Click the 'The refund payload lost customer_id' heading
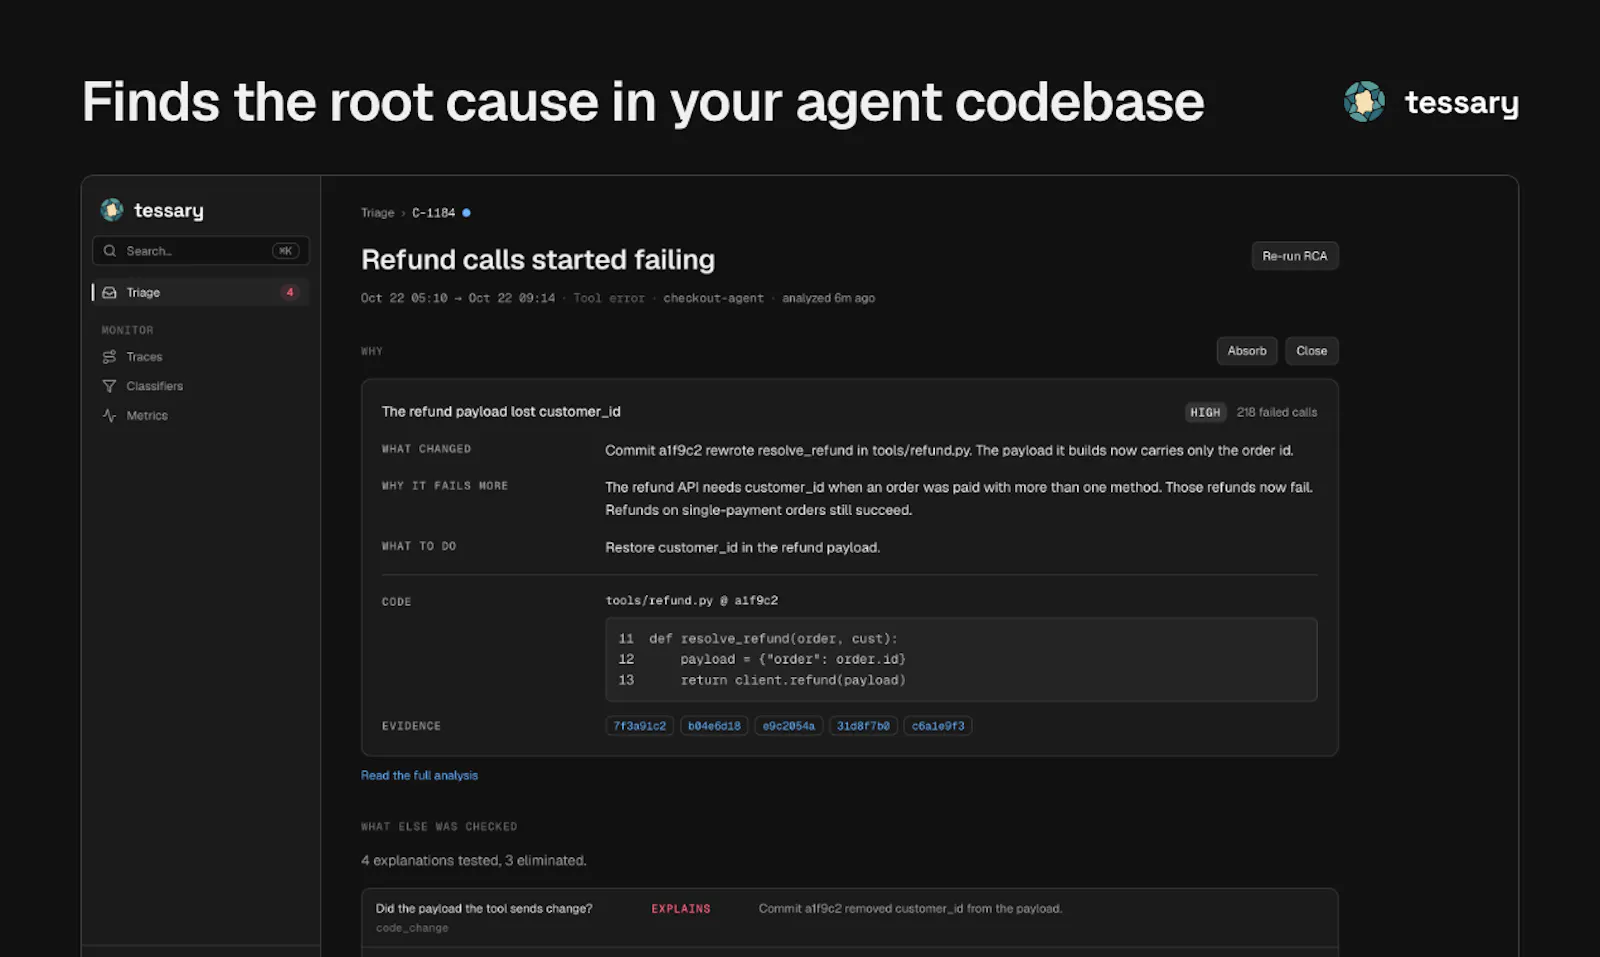 [x=501, y=412]
